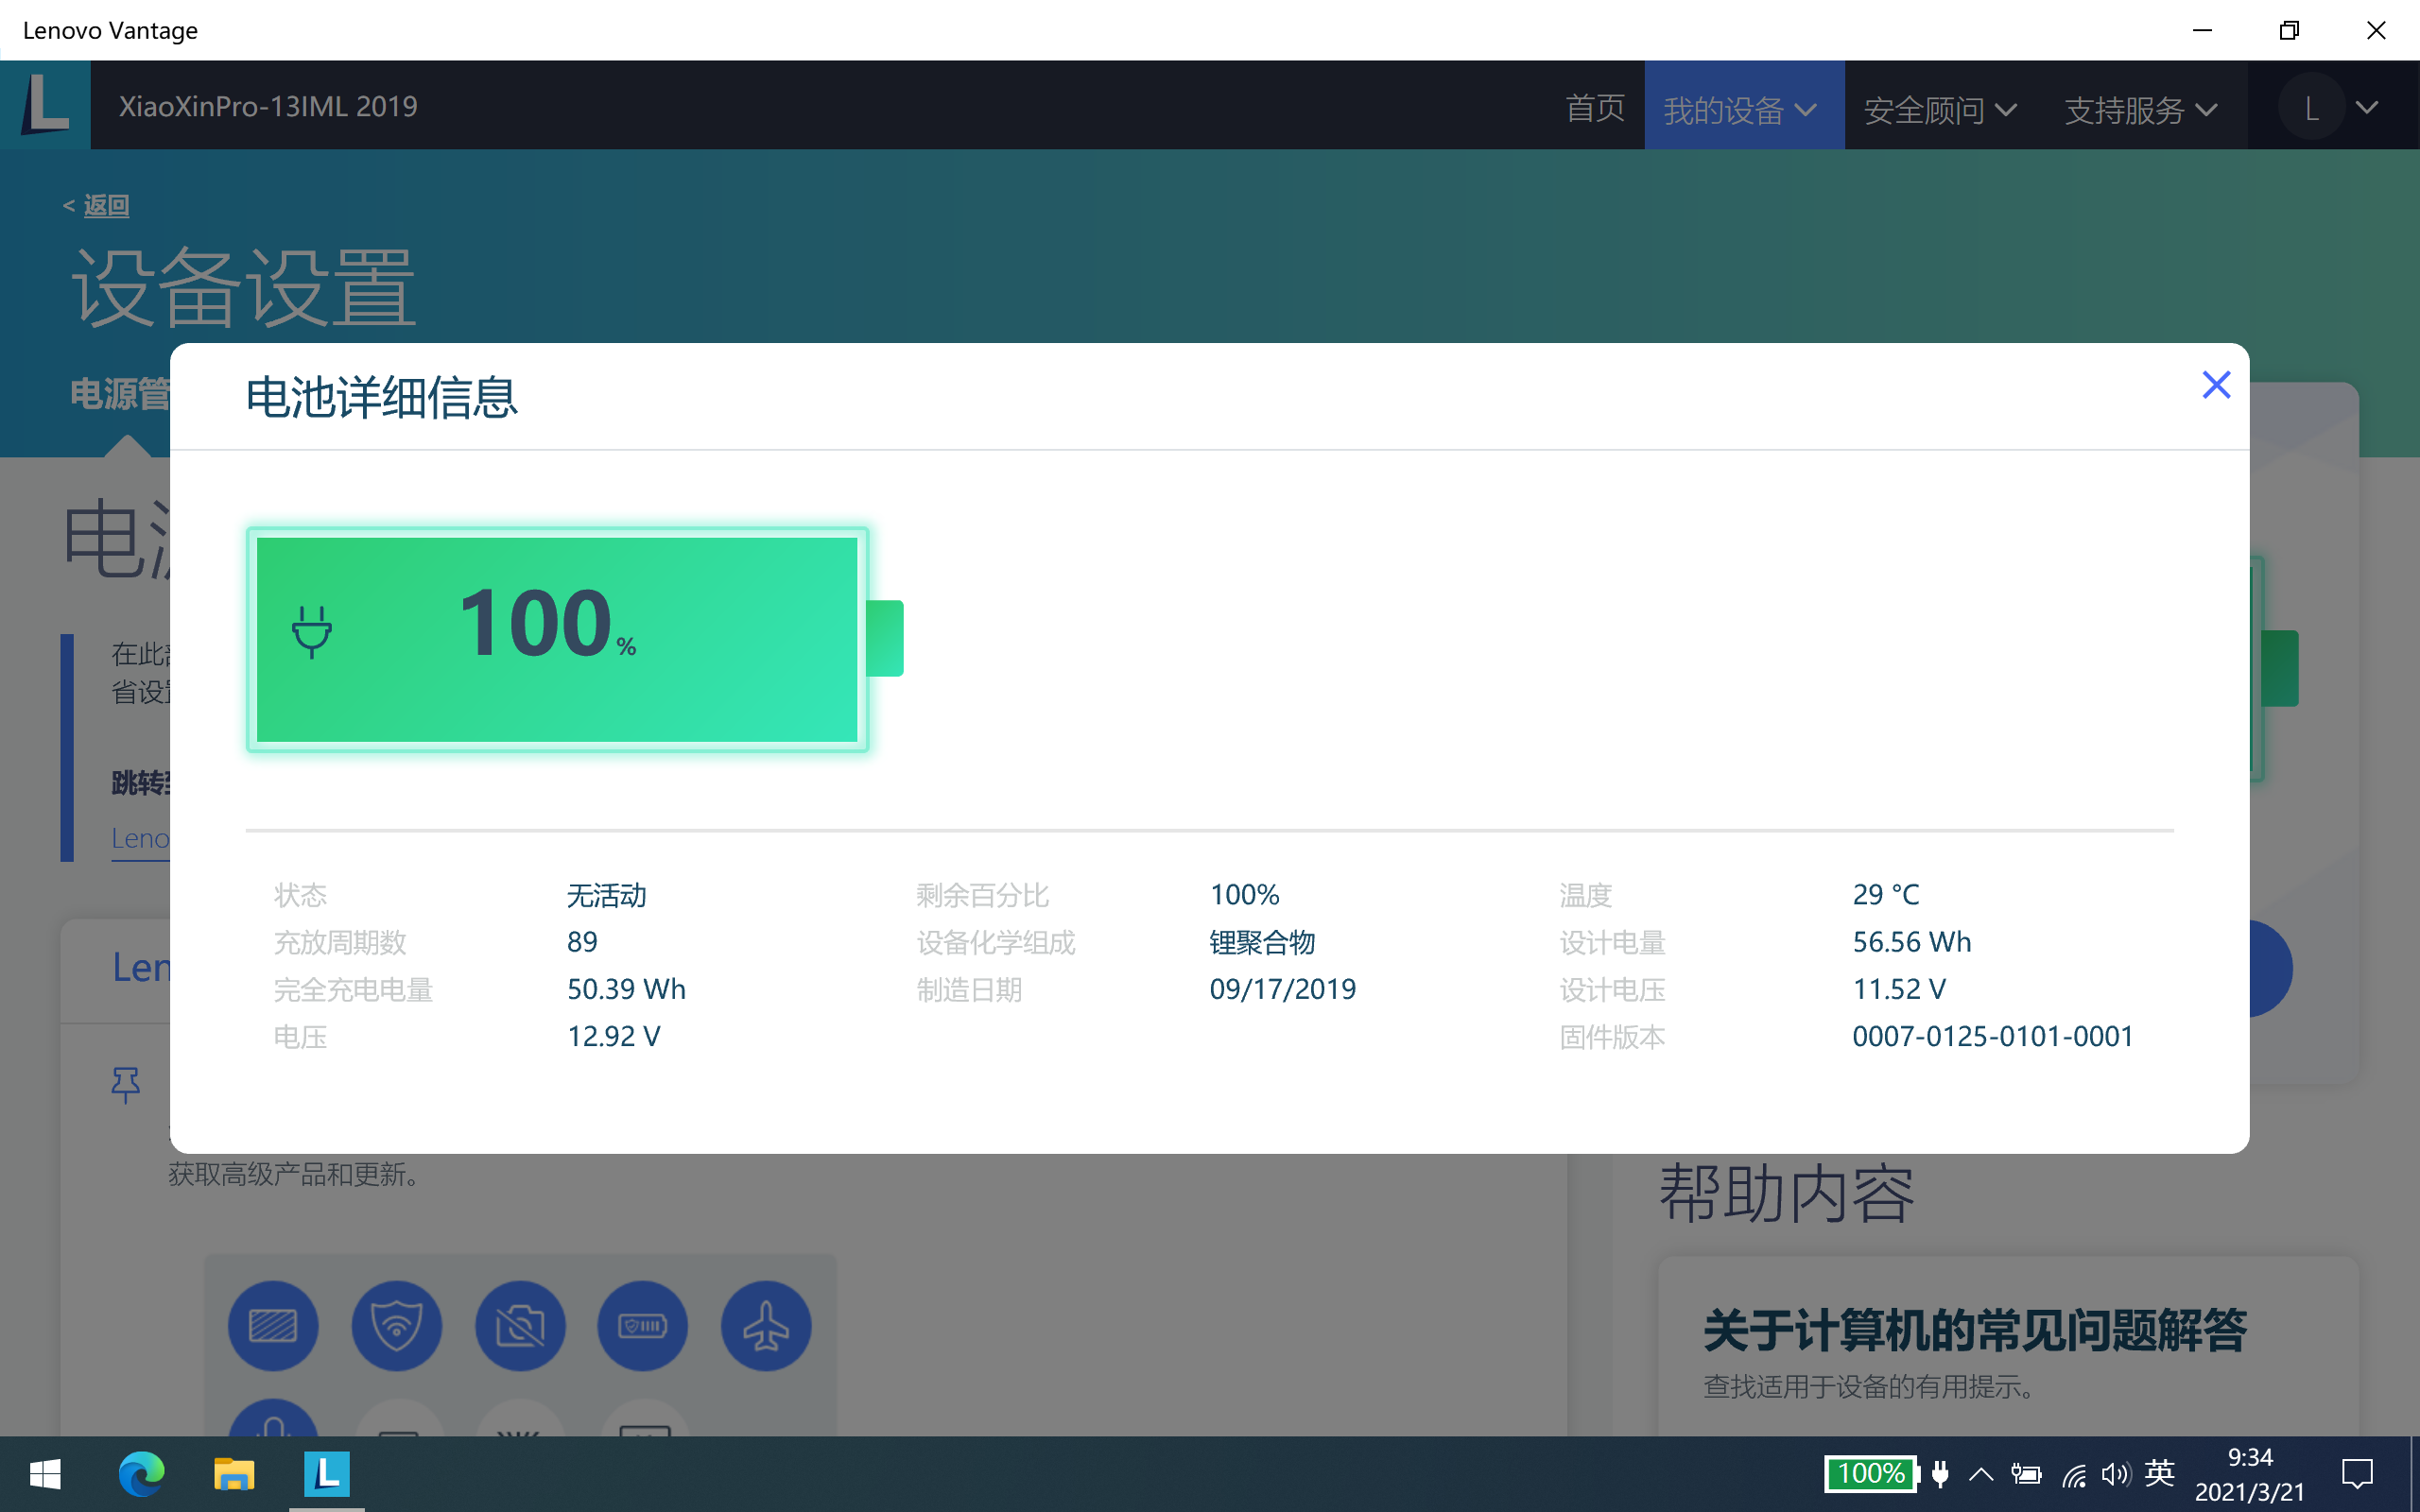The width and height of the screenshot is (2420, 1512).
Task: Open the 支持服务 dropdown
Action: pyautogui.click(x=2139, y=108)
